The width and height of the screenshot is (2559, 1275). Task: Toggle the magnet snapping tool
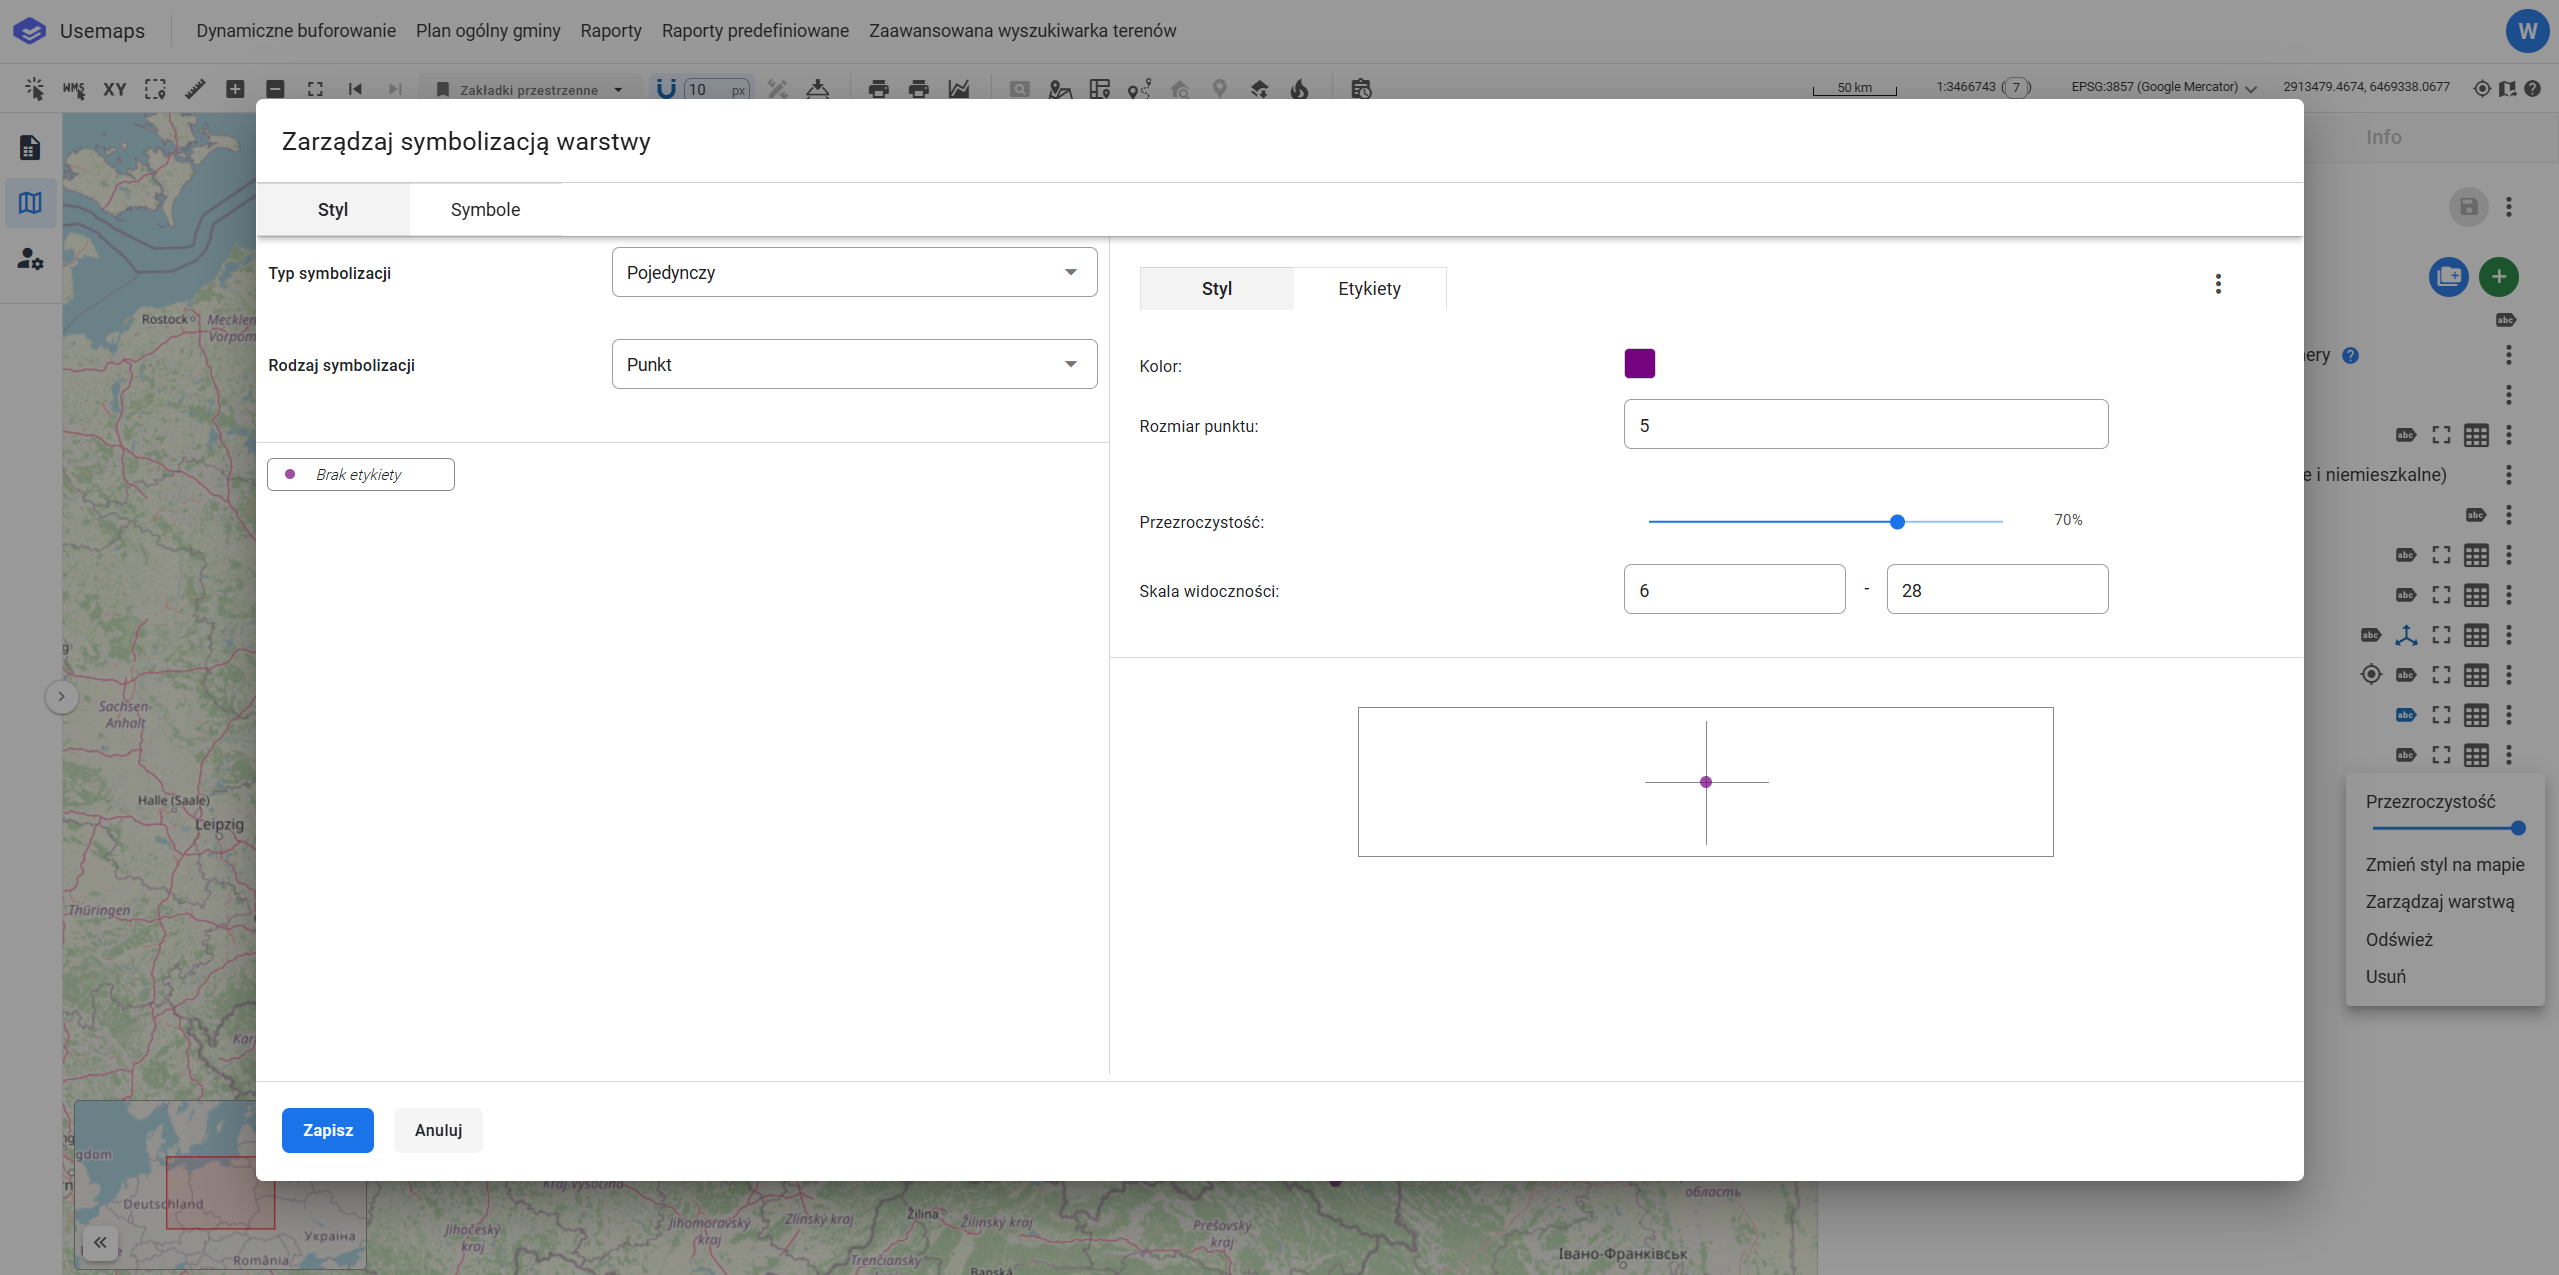[665, 89]
